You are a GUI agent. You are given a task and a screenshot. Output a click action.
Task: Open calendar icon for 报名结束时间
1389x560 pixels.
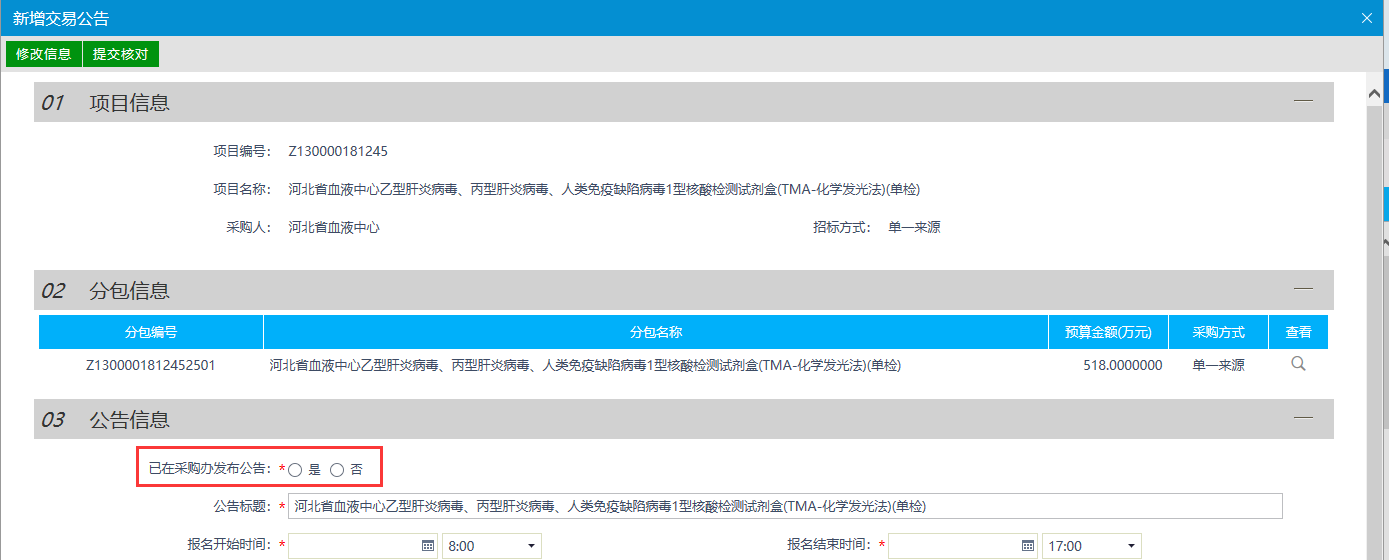pyautogui.click(x=1028, y=546)
